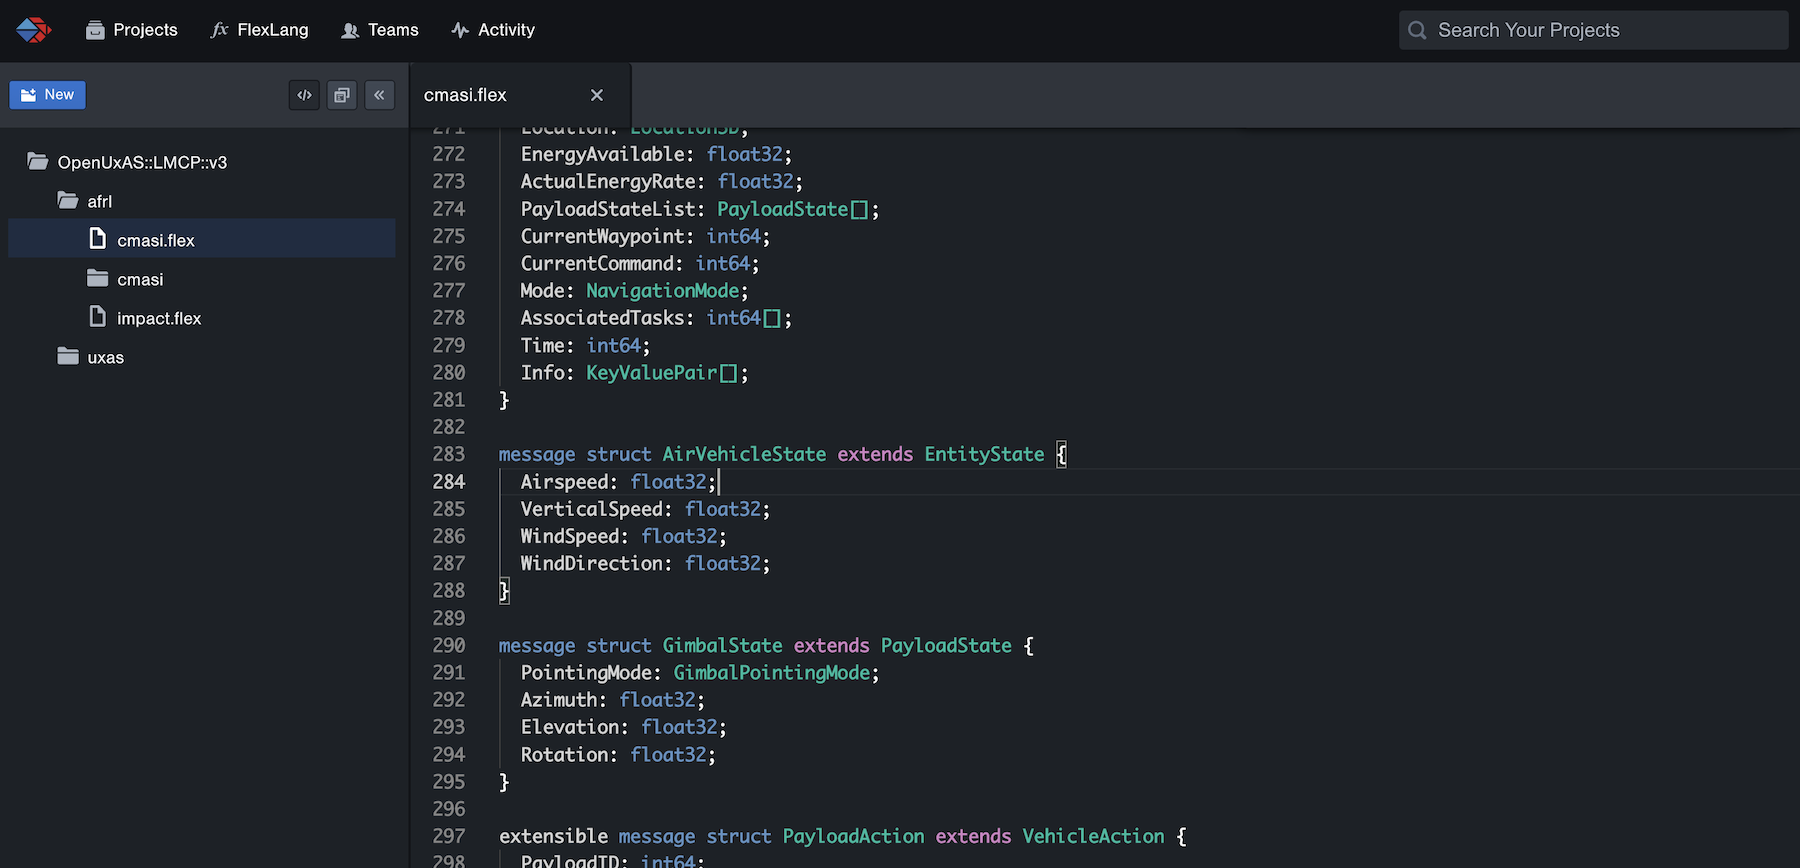
Task: Click the PayloadAction struct name
Action: coord(853,836)
